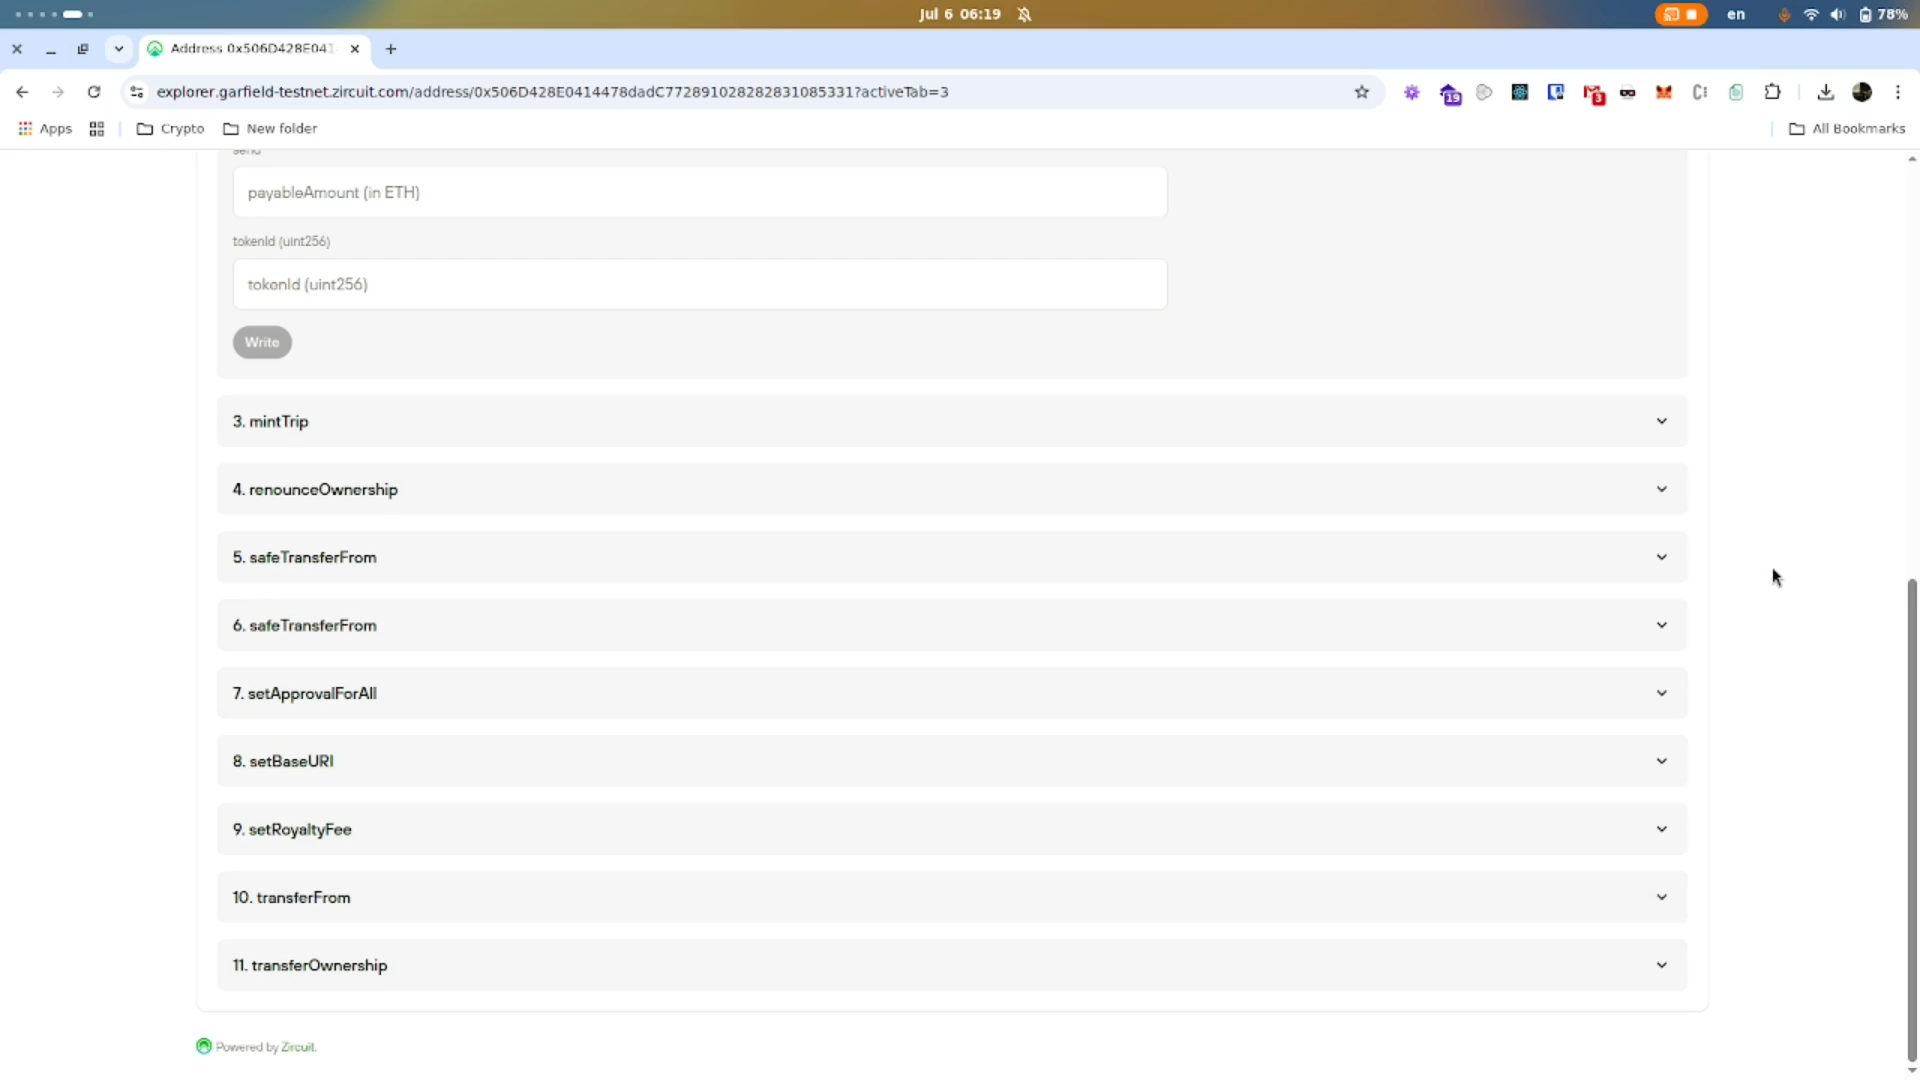Open the notifications bell in top bar
This screenshot has height=1080, width=1920.
point(1024,14)
